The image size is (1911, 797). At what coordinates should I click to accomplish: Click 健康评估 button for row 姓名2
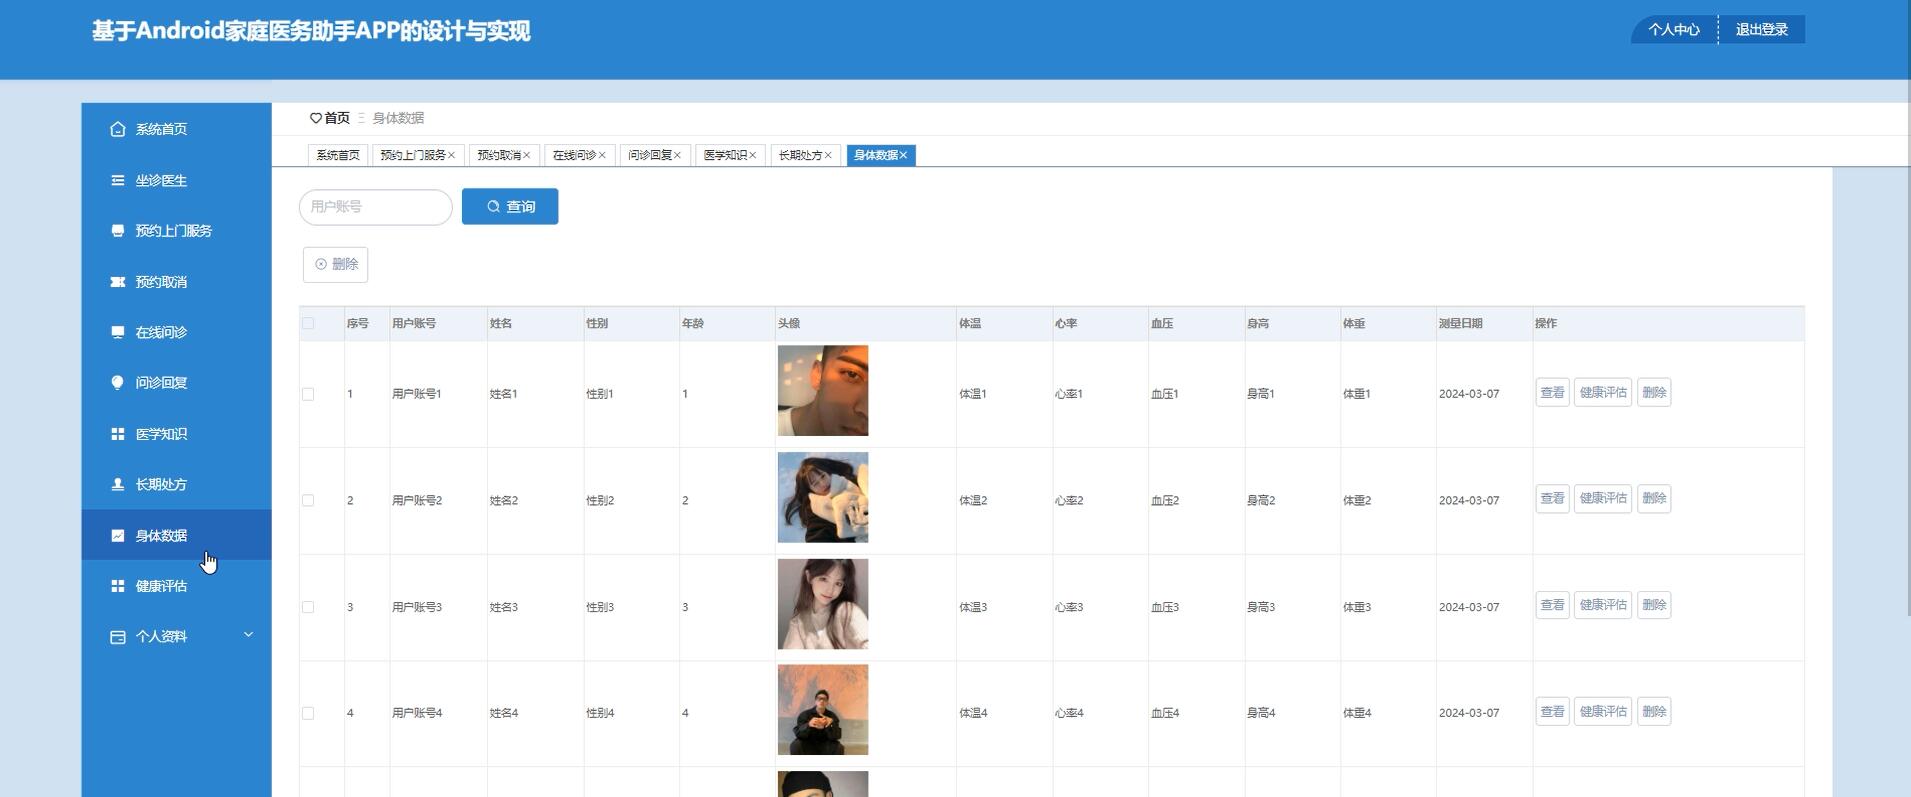click(x=1603, y=498)
